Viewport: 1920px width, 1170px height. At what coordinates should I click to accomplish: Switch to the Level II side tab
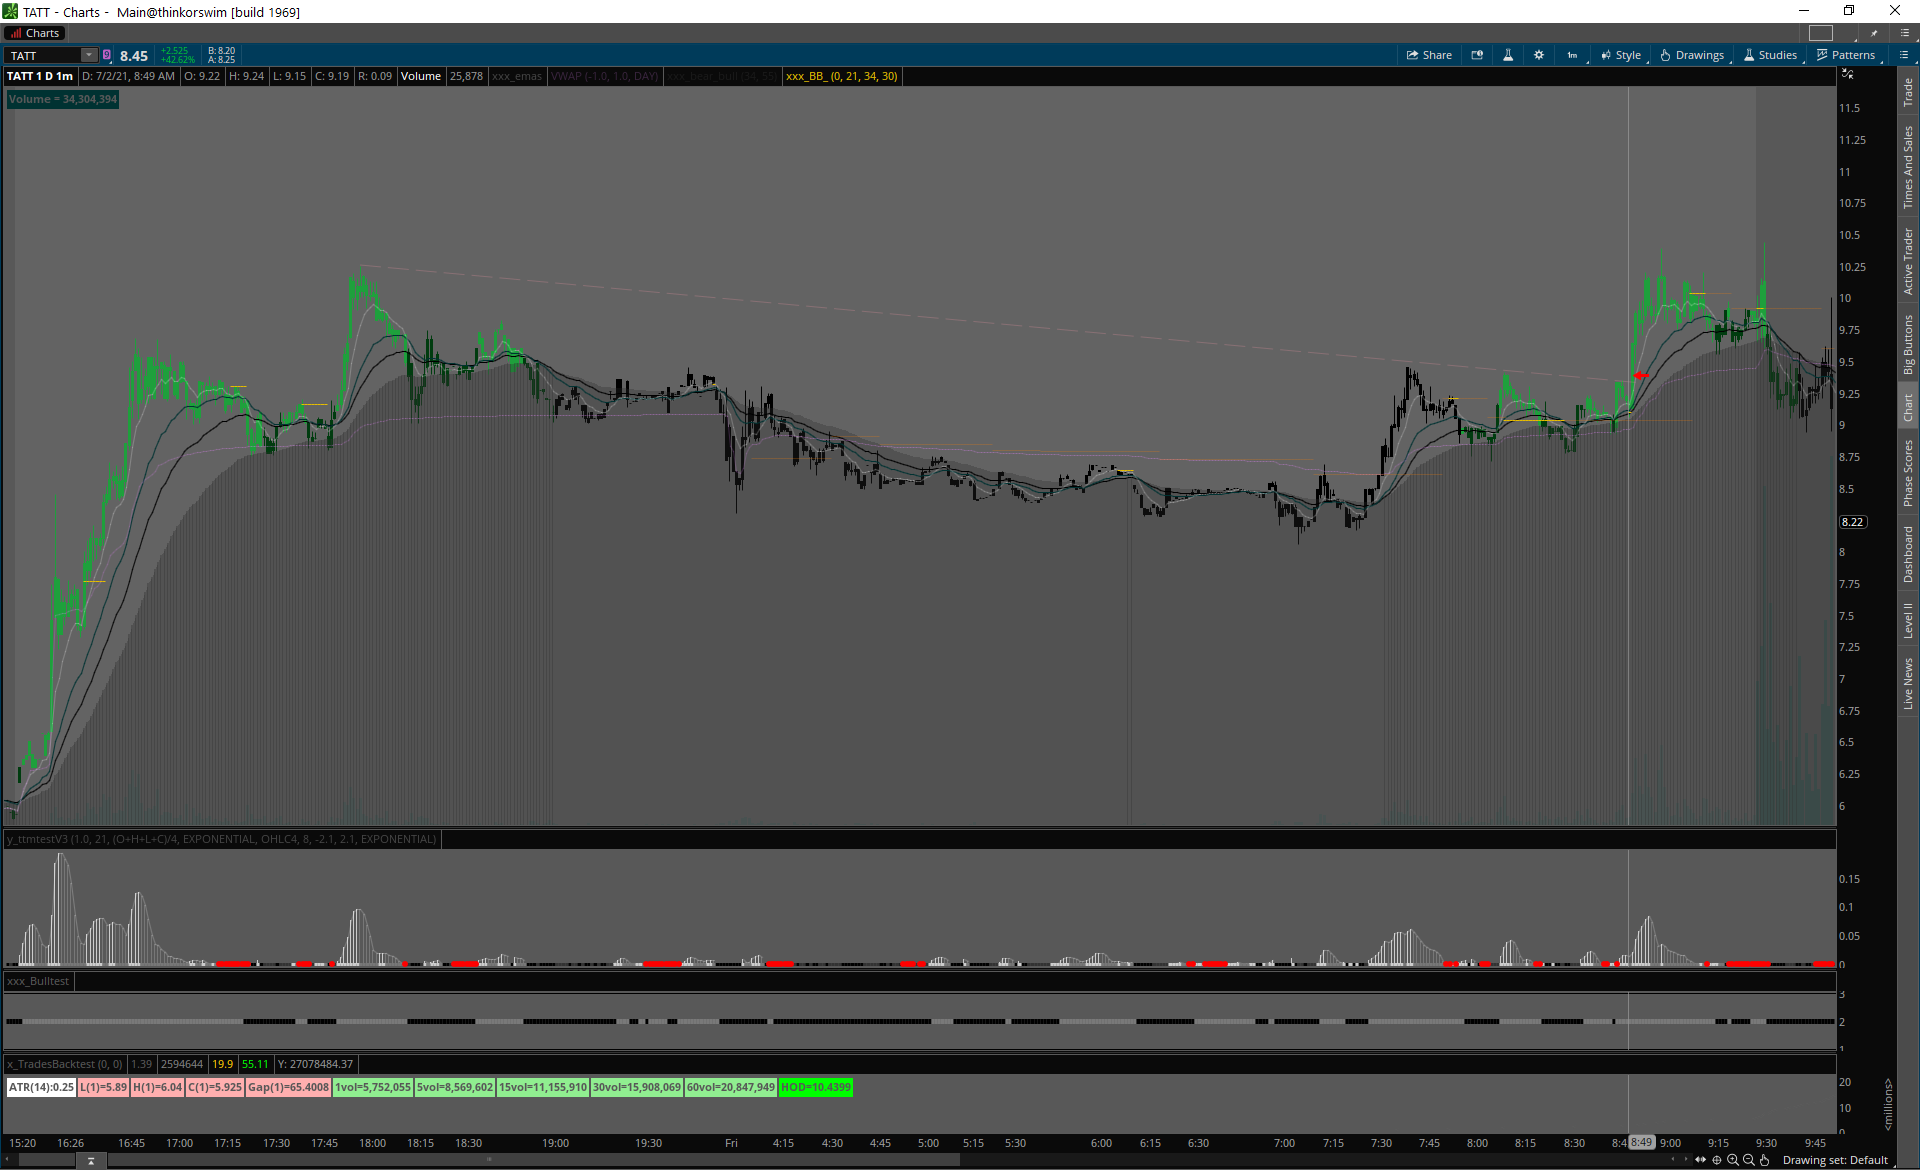click(x=1908, y=620)
